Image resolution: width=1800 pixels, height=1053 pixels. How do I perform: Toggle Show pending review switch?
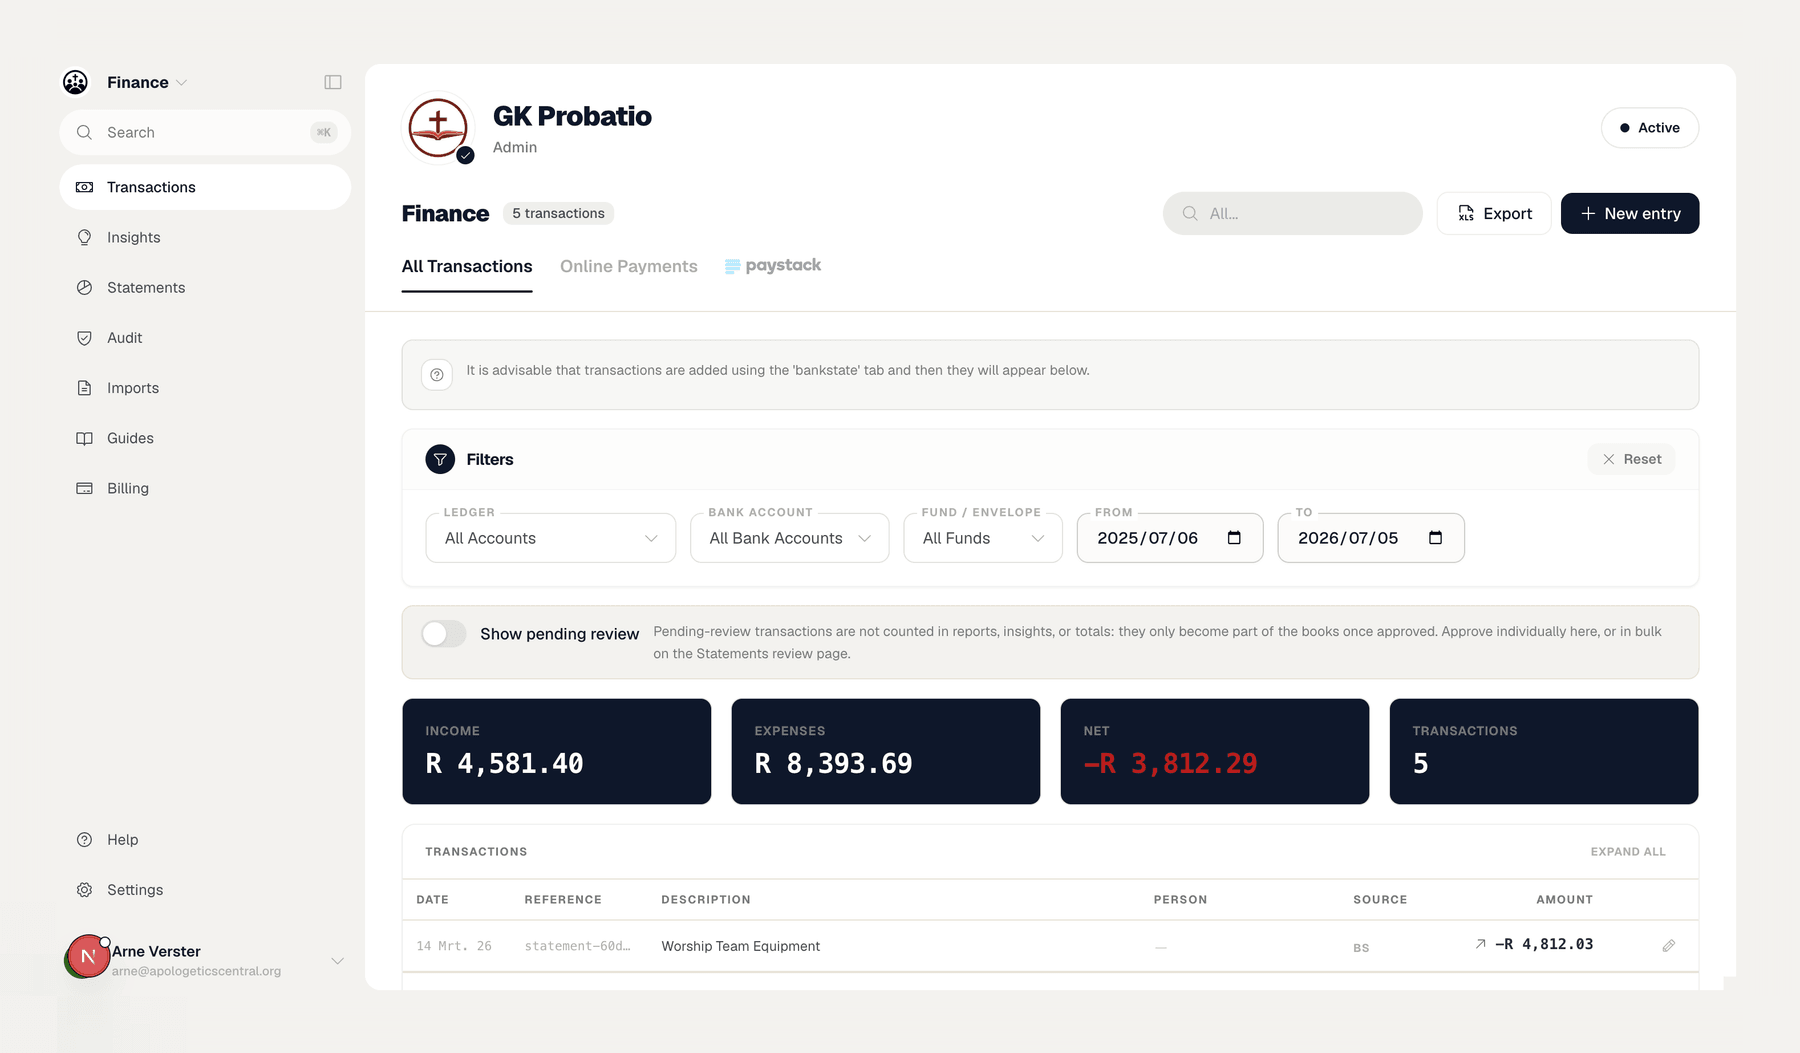(x=443, y=634)
